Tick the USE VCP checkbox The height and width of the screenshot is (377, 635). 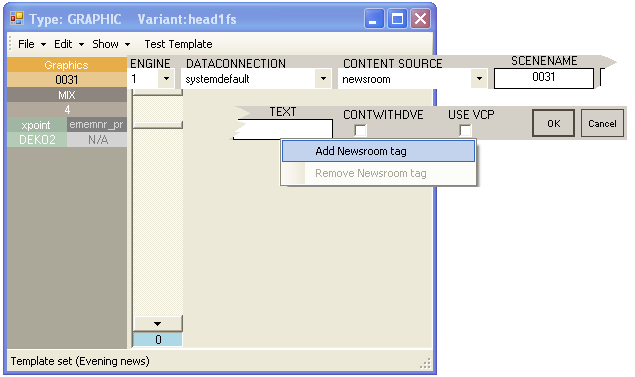[465, 130]
